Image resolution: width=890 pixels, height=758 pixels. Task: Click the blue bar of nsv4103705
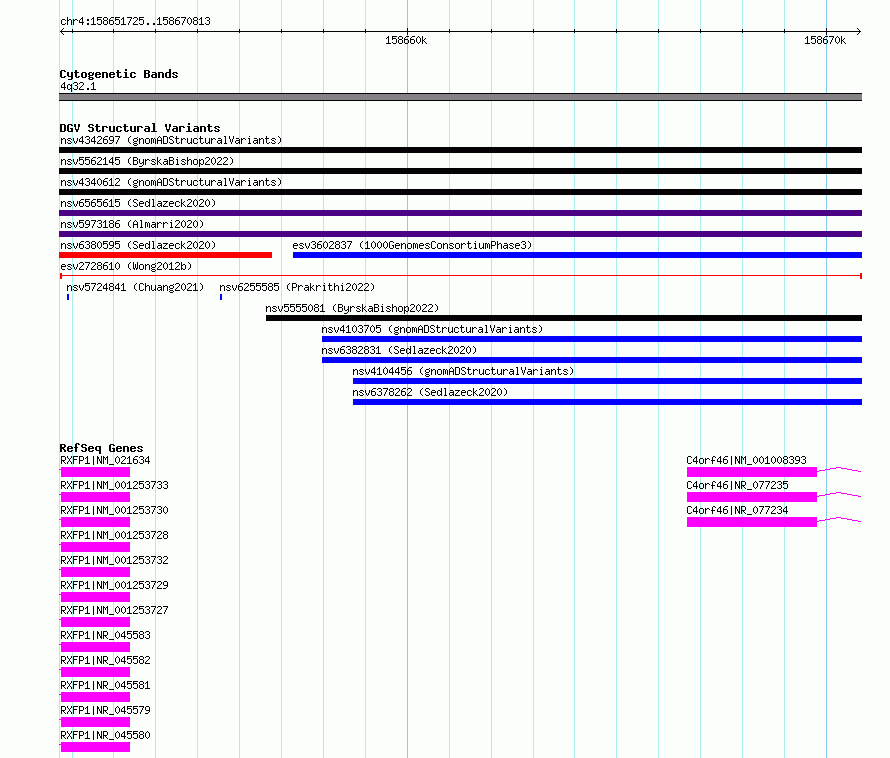click(592, 339)
